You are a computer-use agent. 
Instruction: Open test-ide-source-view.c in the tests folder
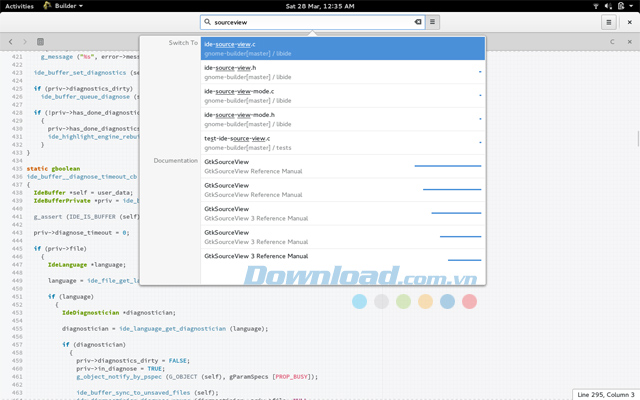340,143
